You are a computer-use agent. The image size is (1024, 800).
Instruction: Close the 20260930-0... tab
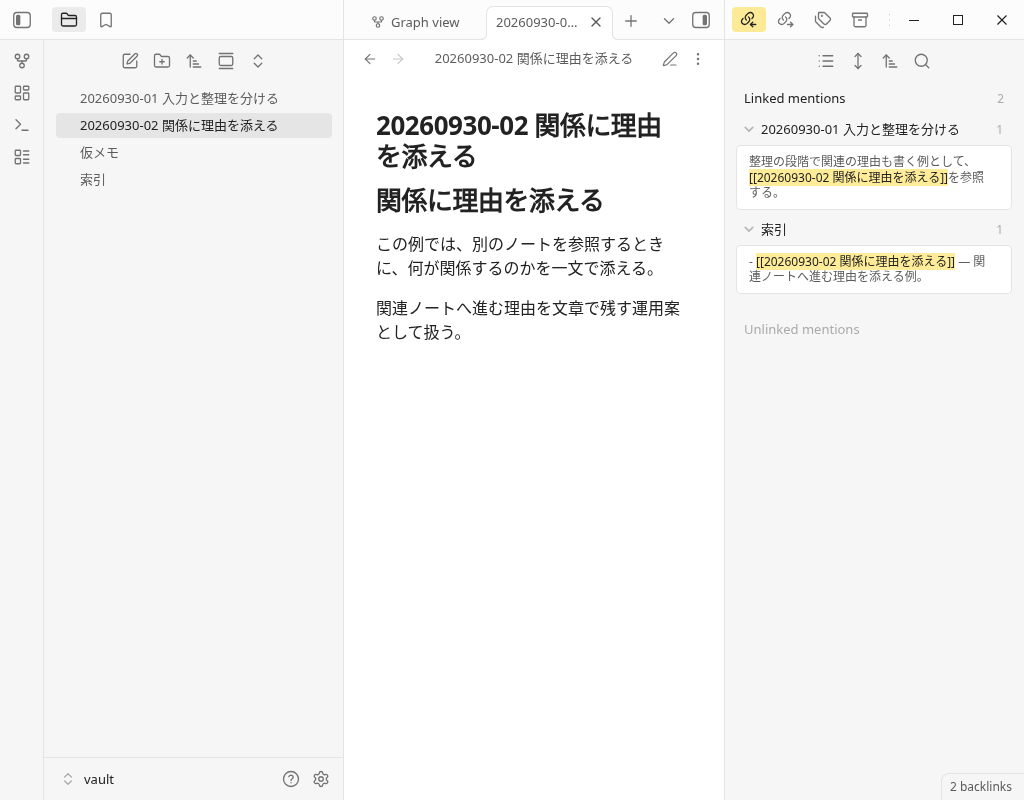(x=596, y=22)
